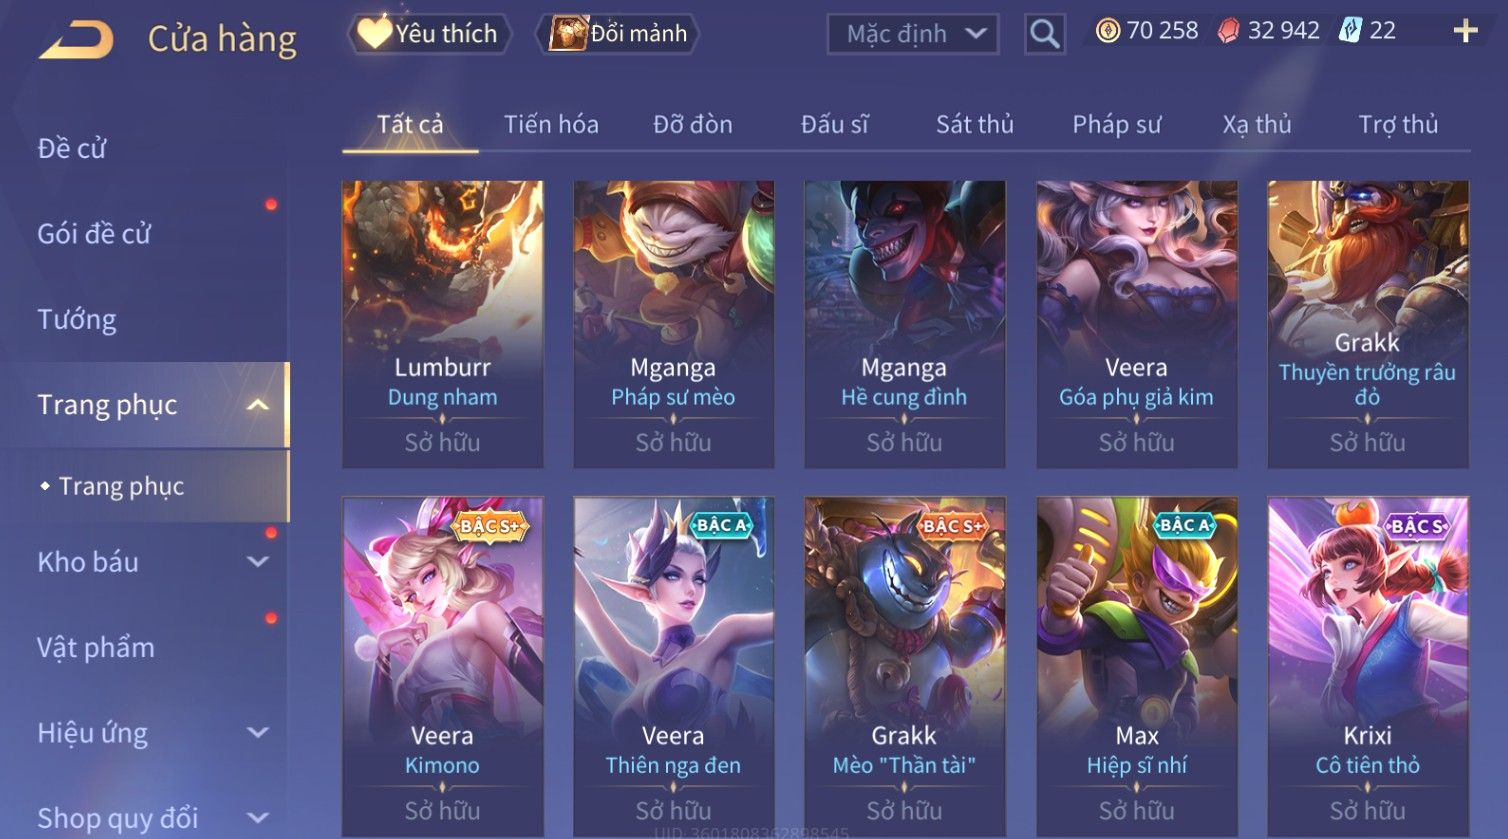This screenshot has width=1508, height=839.
Task: Open Yêu thích favorites heart button
Action: [x=429, y=33]
